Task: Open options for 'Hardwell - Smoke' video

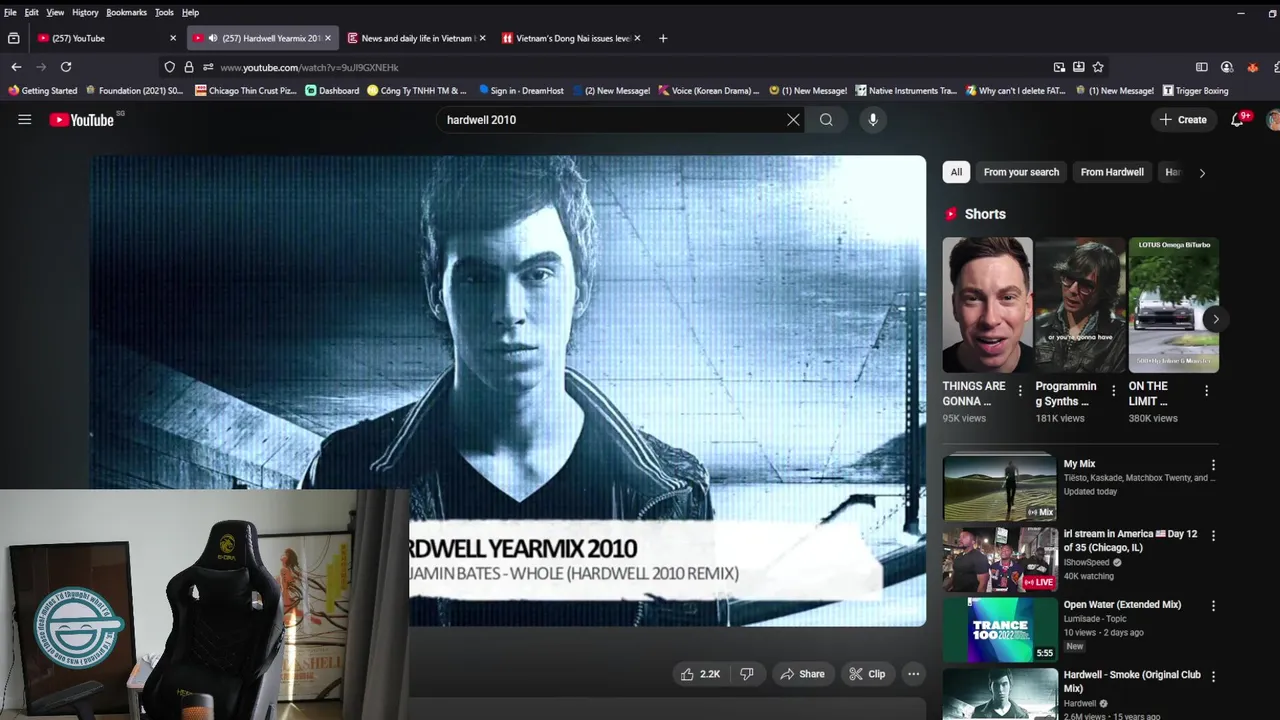Action: pyautogui.click(x=1213, y=677)
